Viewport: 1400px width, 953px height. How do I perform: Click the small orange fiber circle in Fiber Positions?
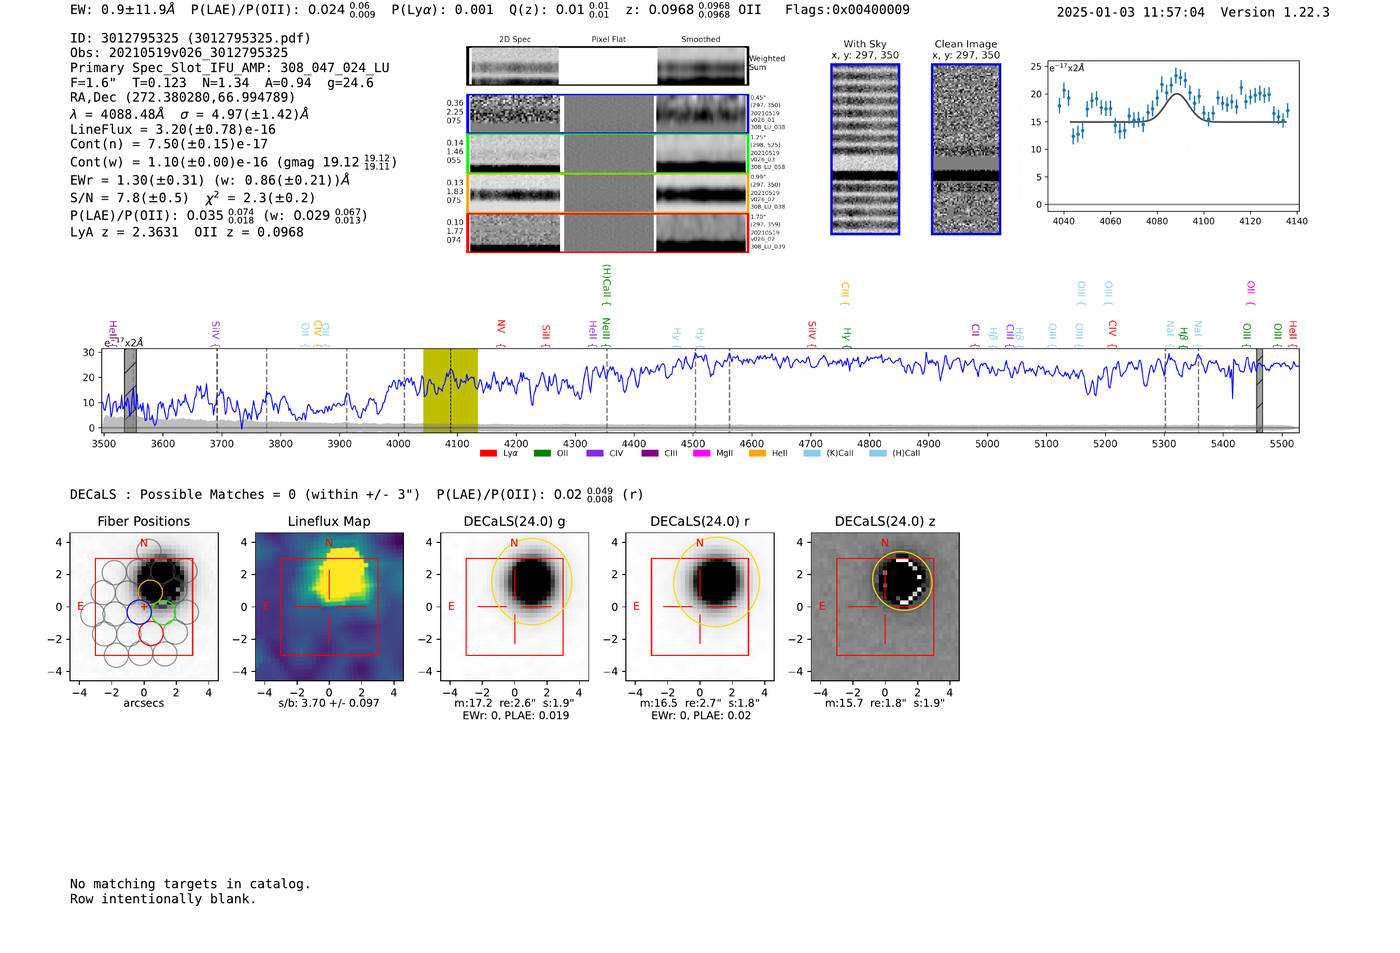click(x=150, y=592)
